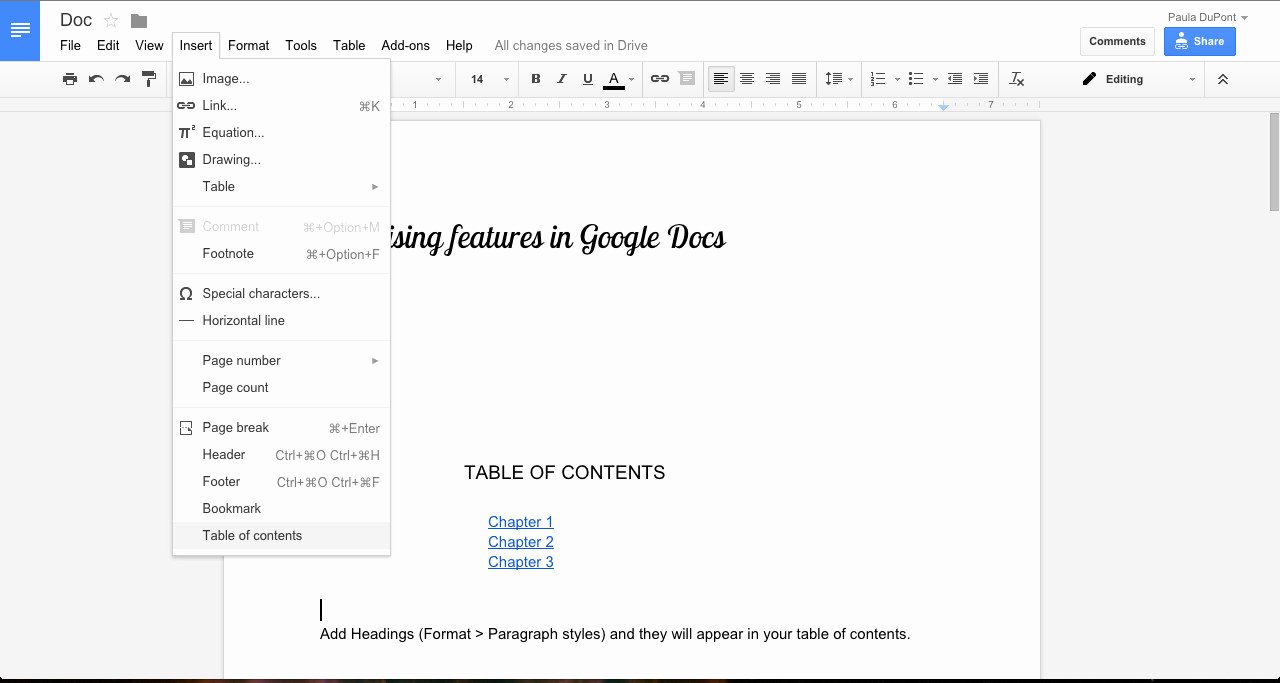Choose Equation... from Insert menu
1280x683 pixels.
tap(281, 132)
